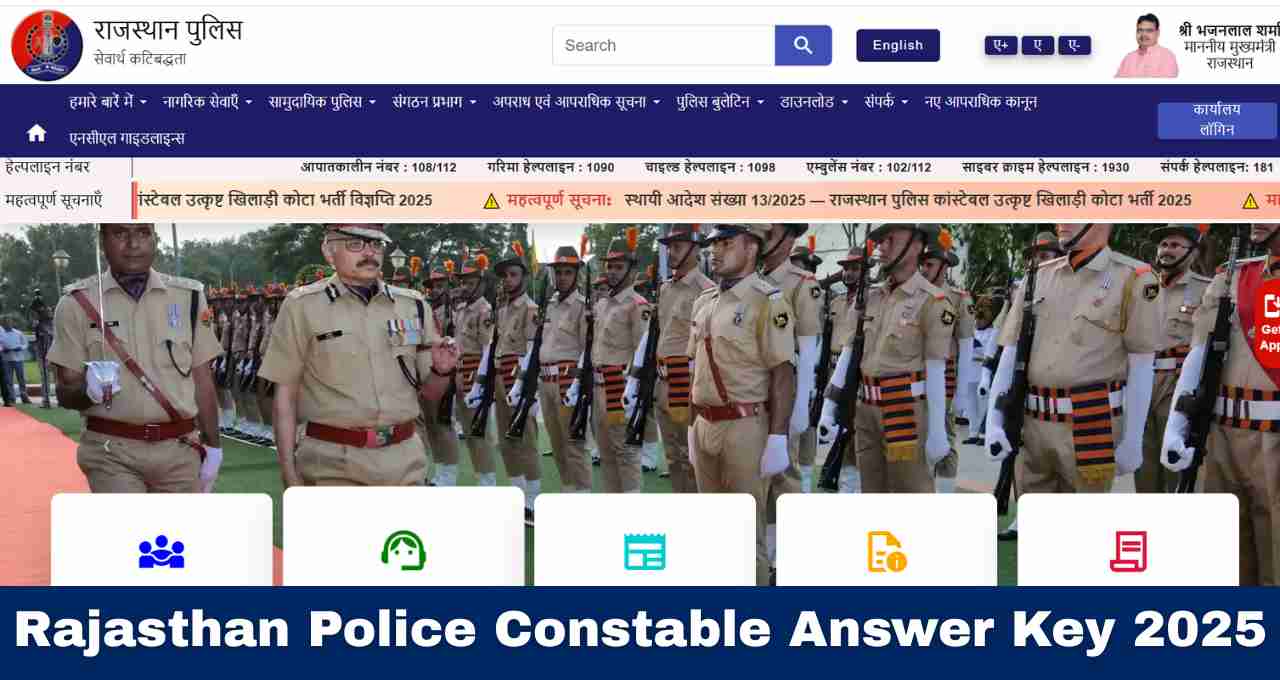Expand the हमारे बारे में dropdown menu
This screenshot has width=1280, height=680.
(x=108, y=102)
